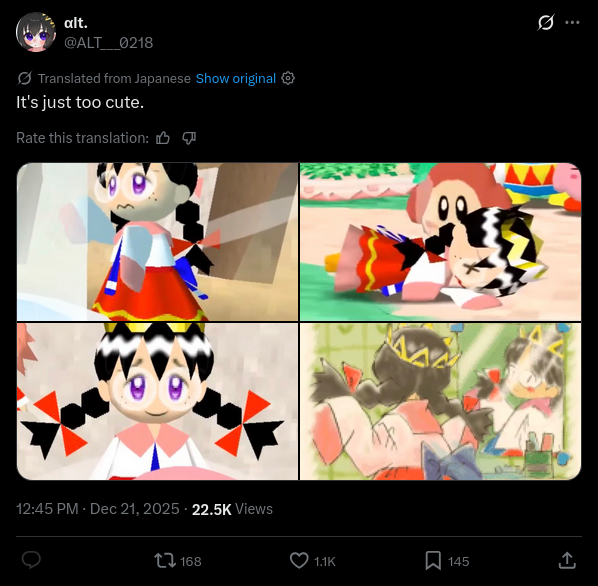Screen dimensions: 598x586
Task: Click the reply speech bubble icon
Action: [x=31, y=560]
